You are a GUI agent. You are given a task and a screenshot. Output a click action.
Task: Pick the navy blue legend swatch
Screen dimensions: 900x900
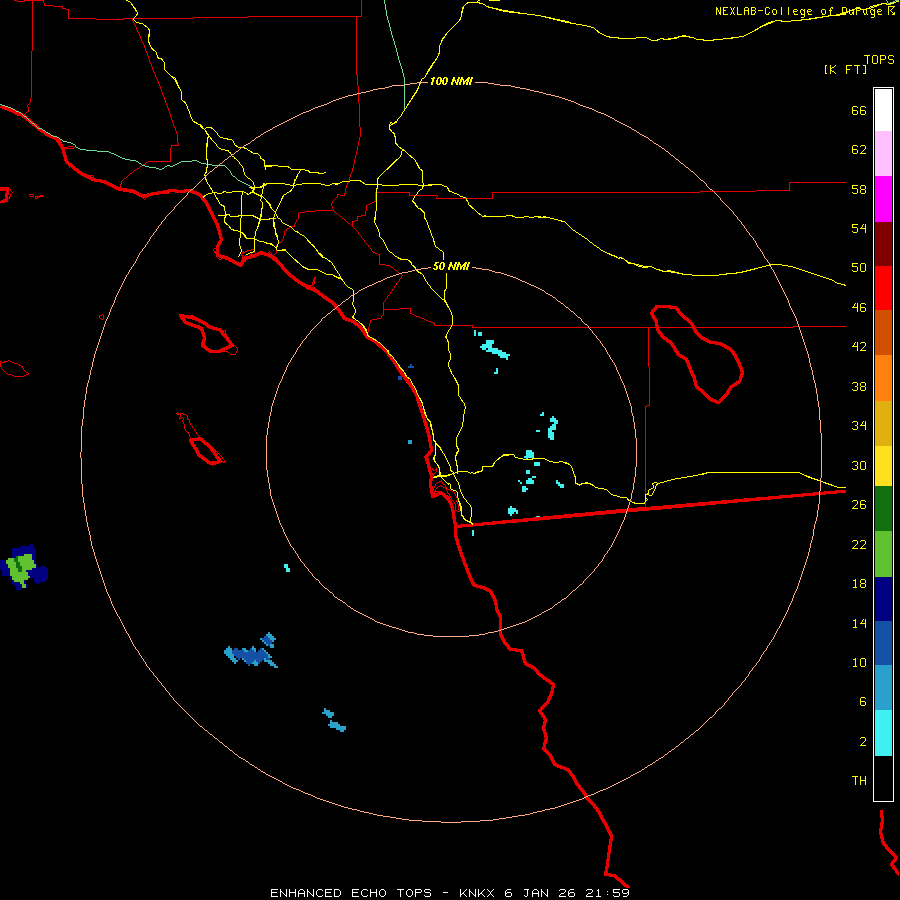pos(883,599)
